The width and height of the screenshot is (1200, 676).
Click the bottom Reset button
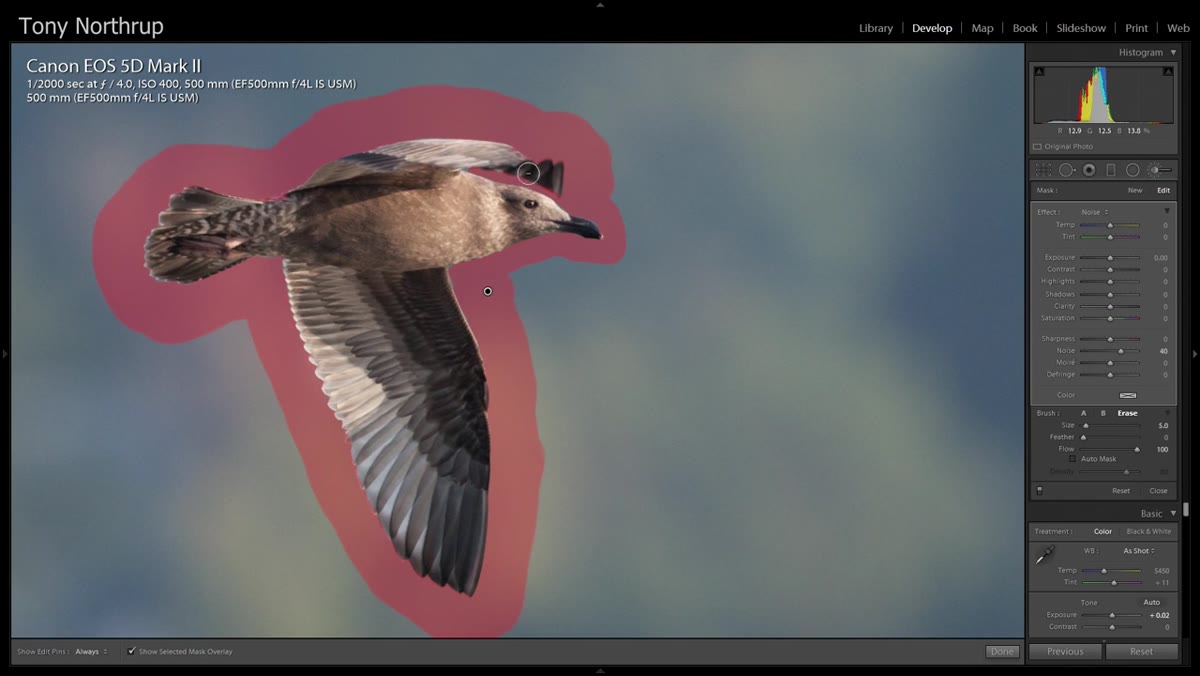coord(1141,651)
